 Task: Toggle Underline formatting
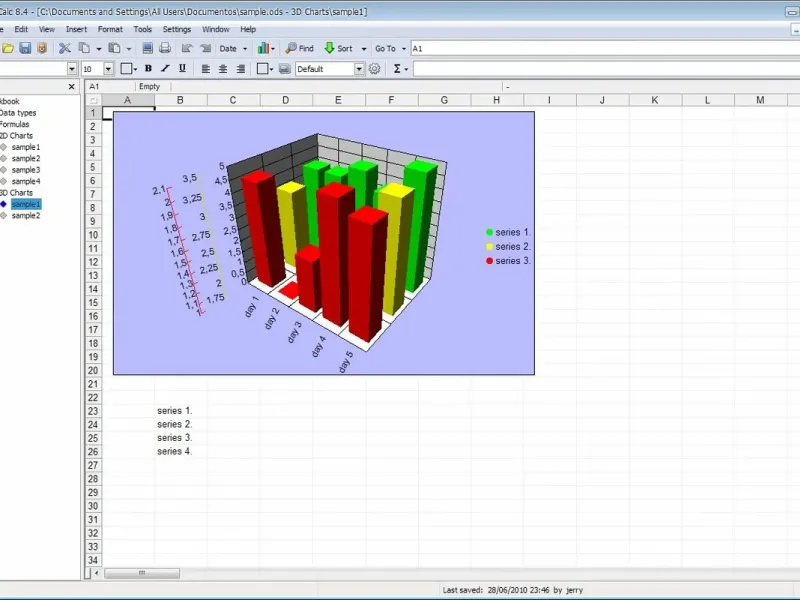180,69
